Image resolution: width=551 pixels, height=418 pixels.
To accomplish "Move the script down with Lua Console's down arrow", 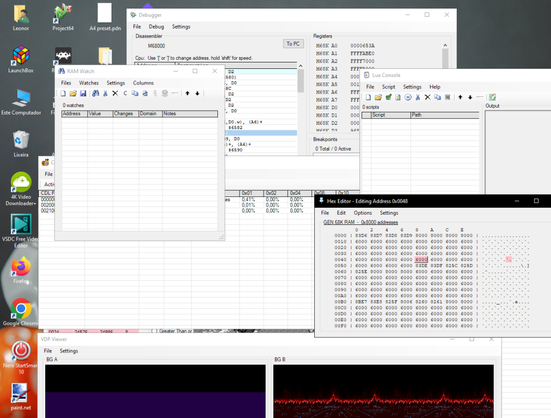I will coord(470,97).
